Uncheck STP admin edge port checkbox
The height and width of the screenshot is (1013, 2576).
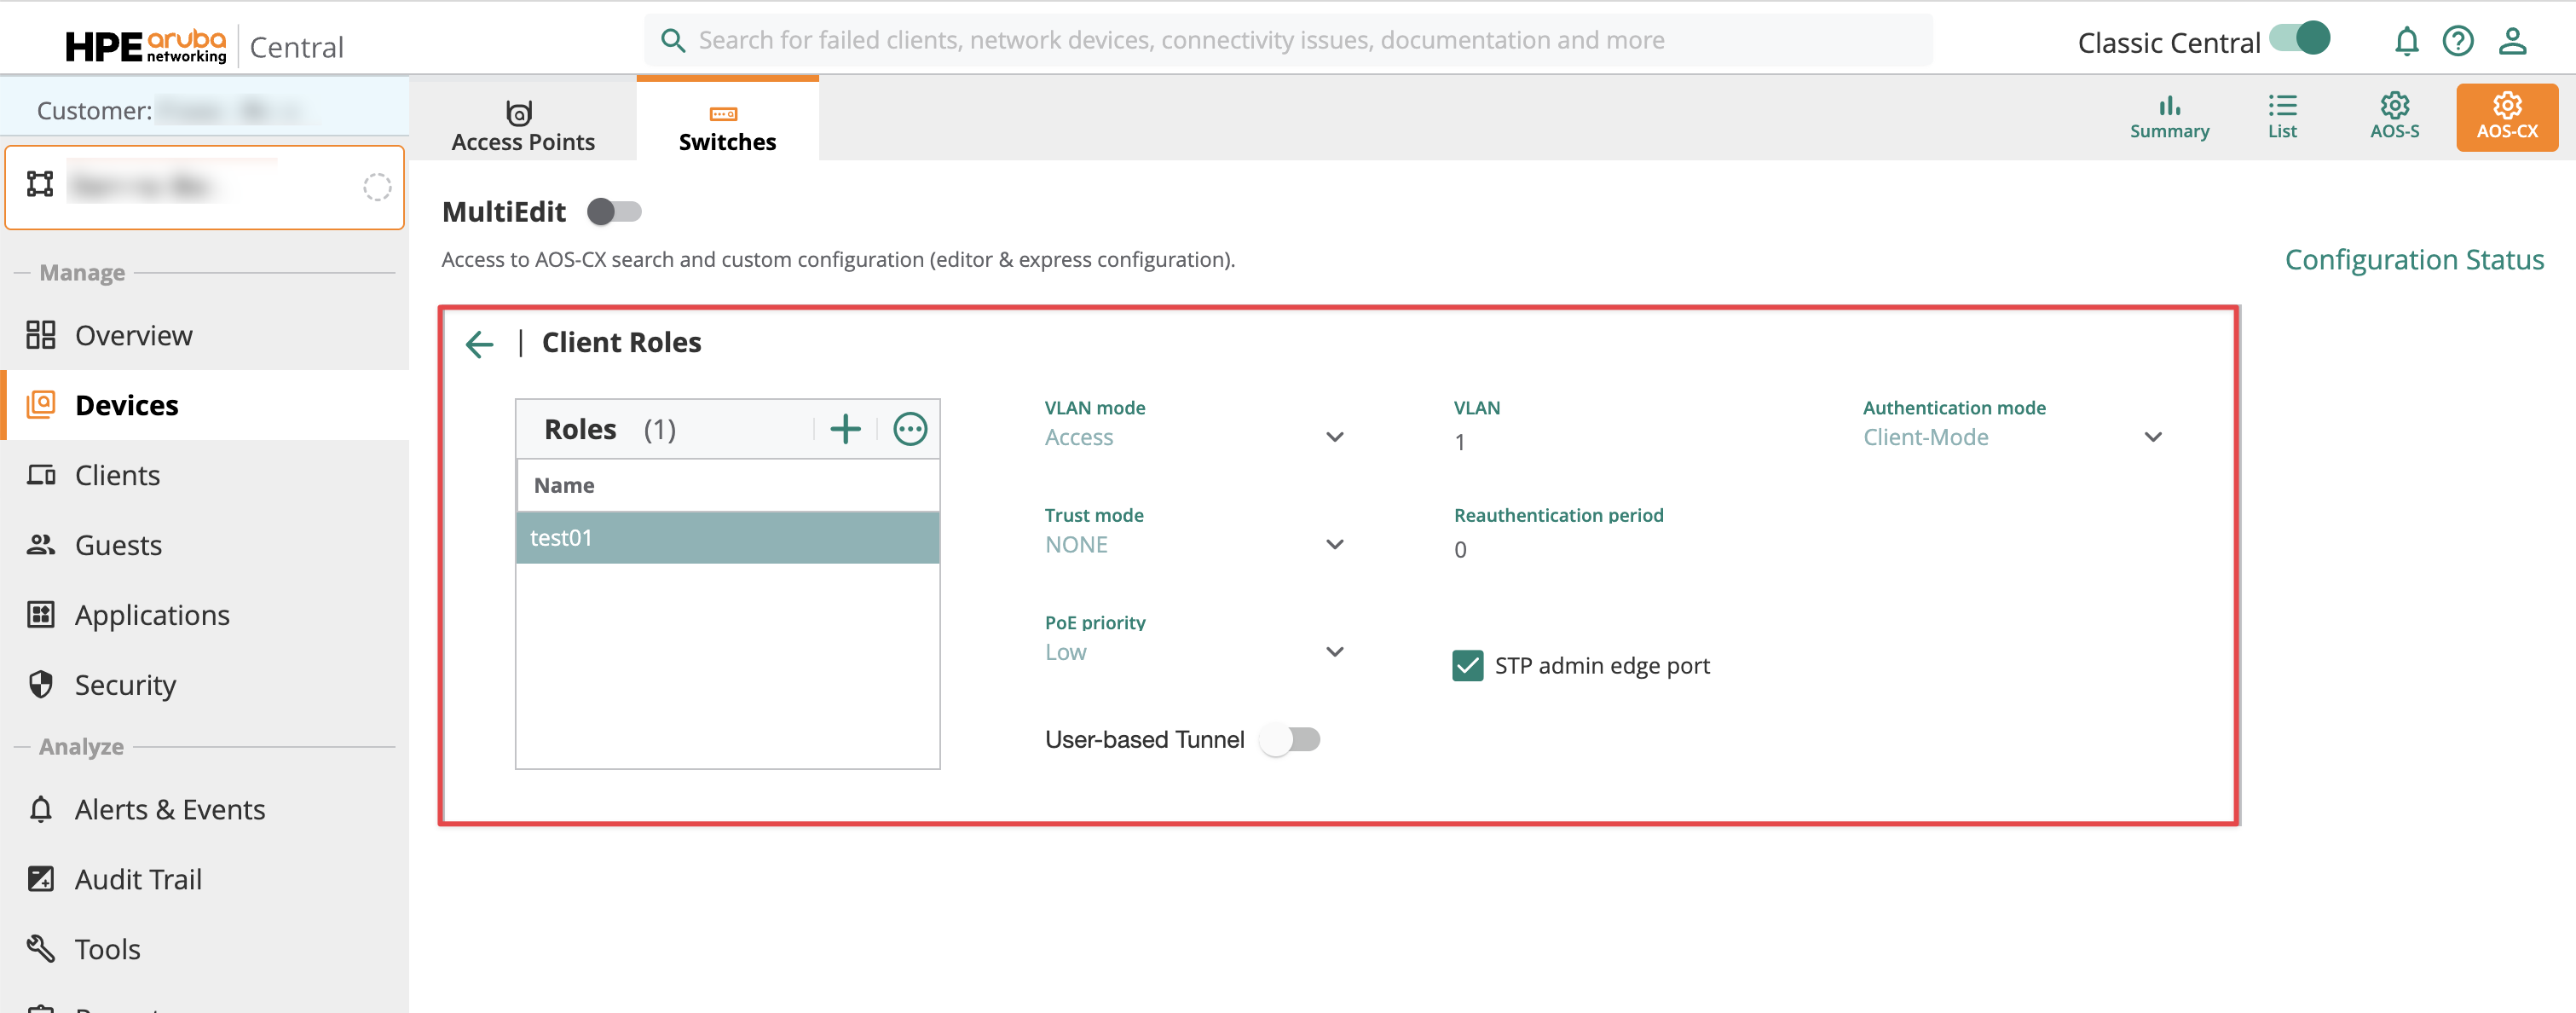point(1467,666)
